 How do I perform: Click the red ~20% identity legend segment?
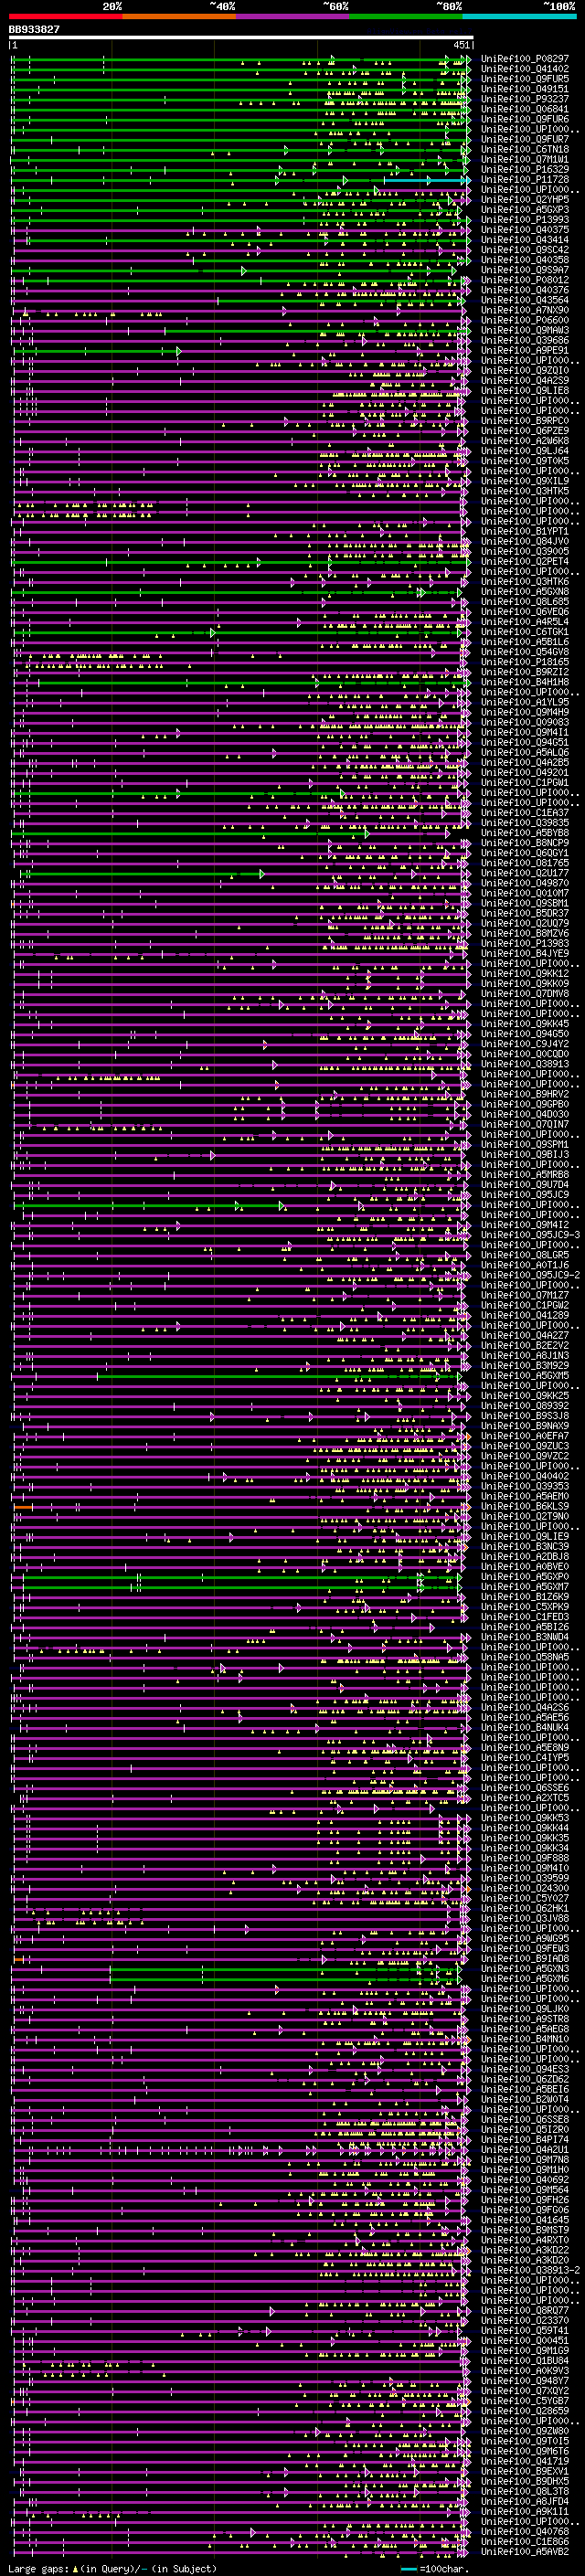[x=65, y=16]
